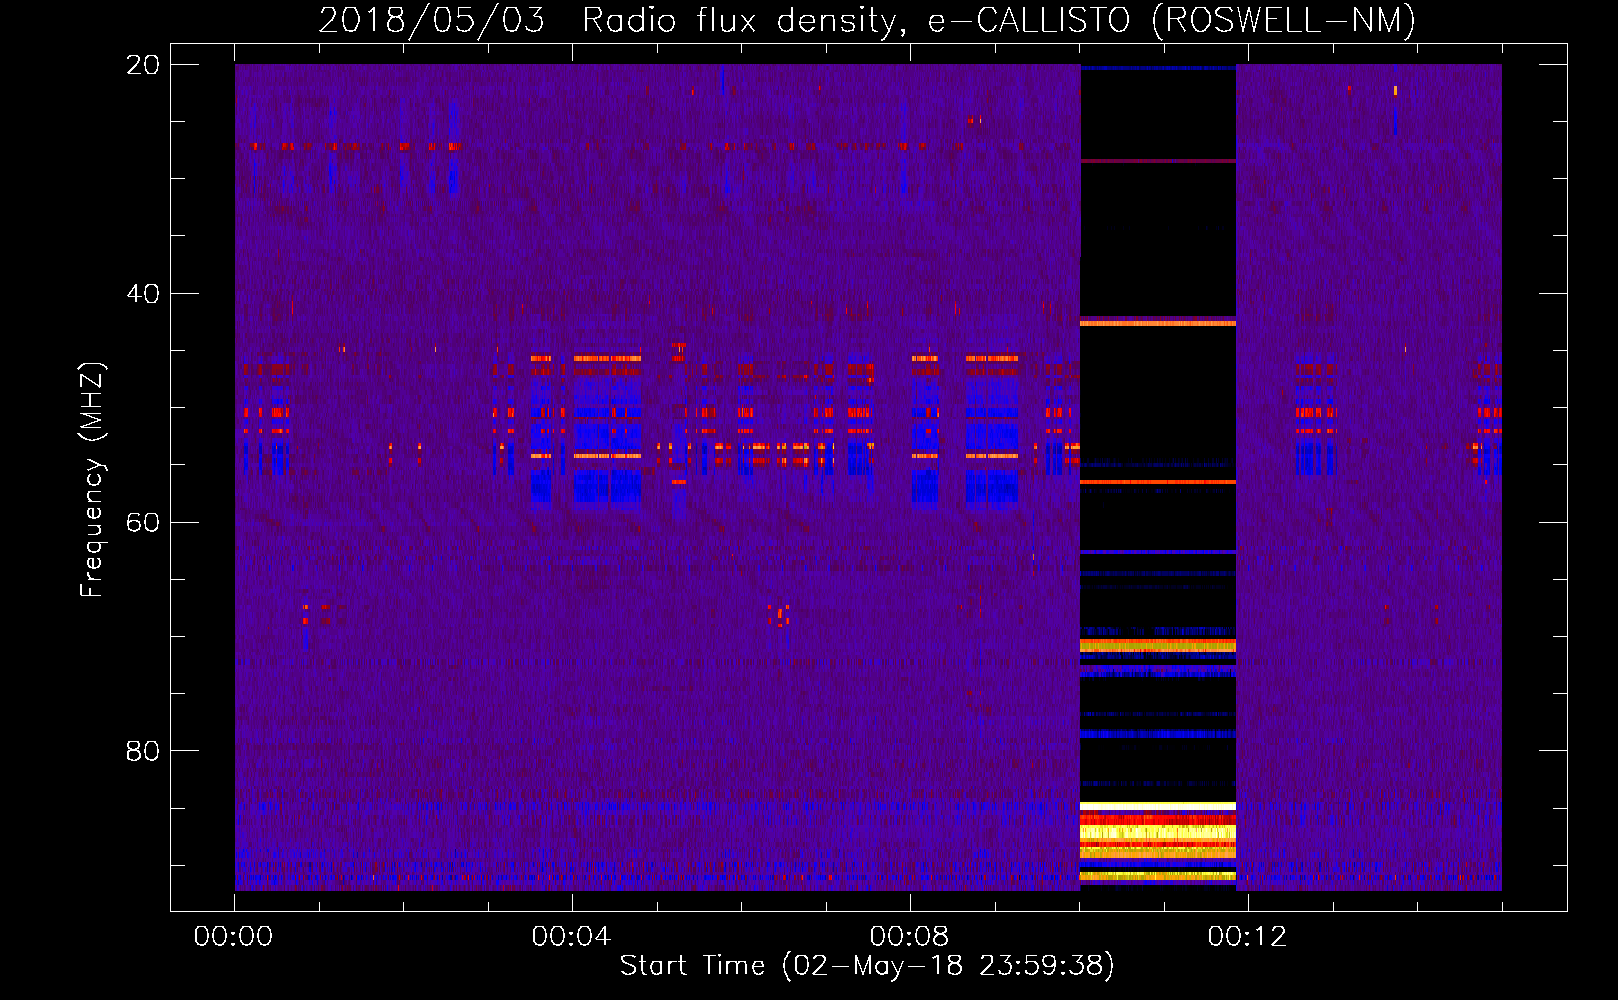Click the y-axis tick label '20'
Image resolution: width=1618 pixels, height=1000 pixels.
(x=143, y=64)
